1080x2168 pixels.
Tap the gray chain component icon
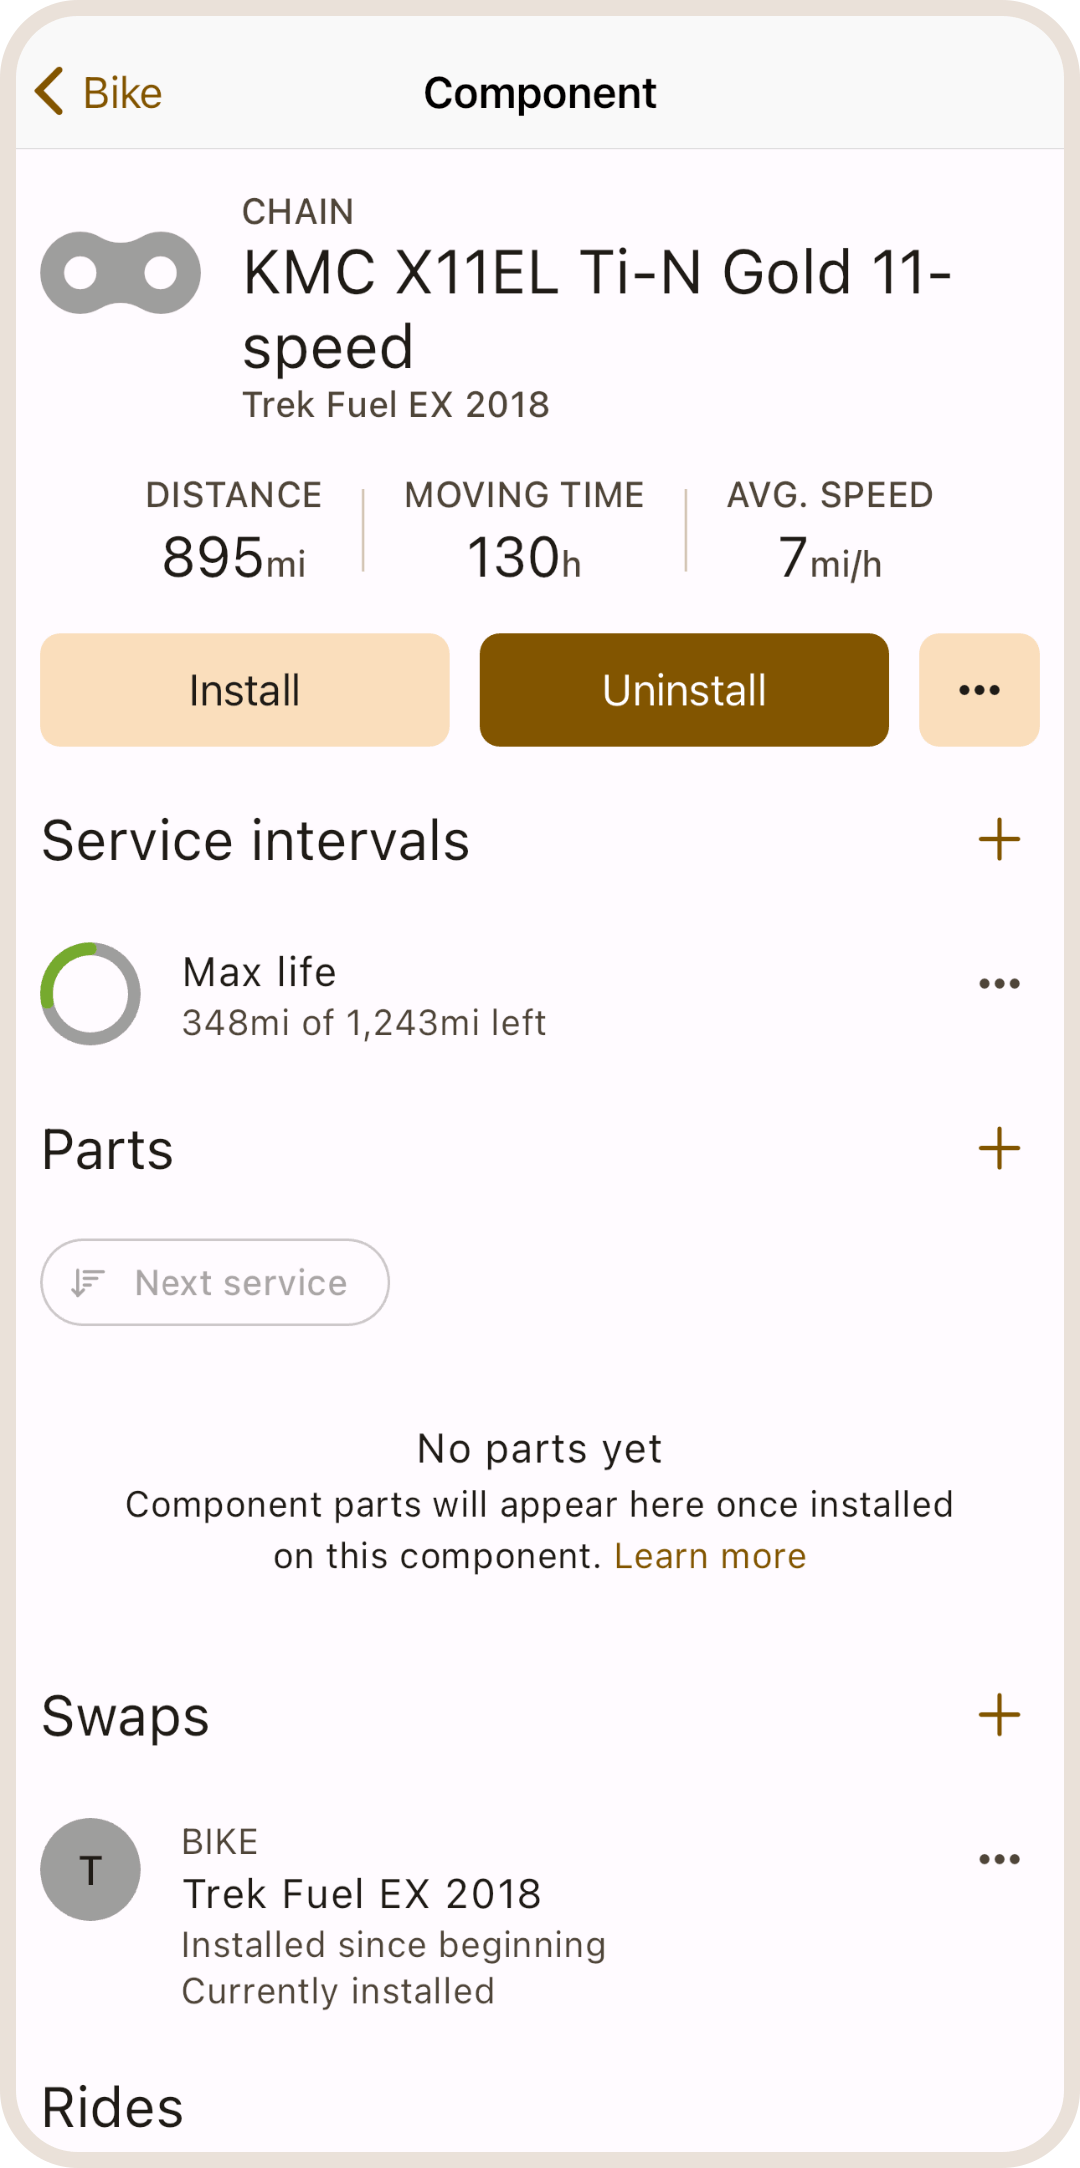120,273
